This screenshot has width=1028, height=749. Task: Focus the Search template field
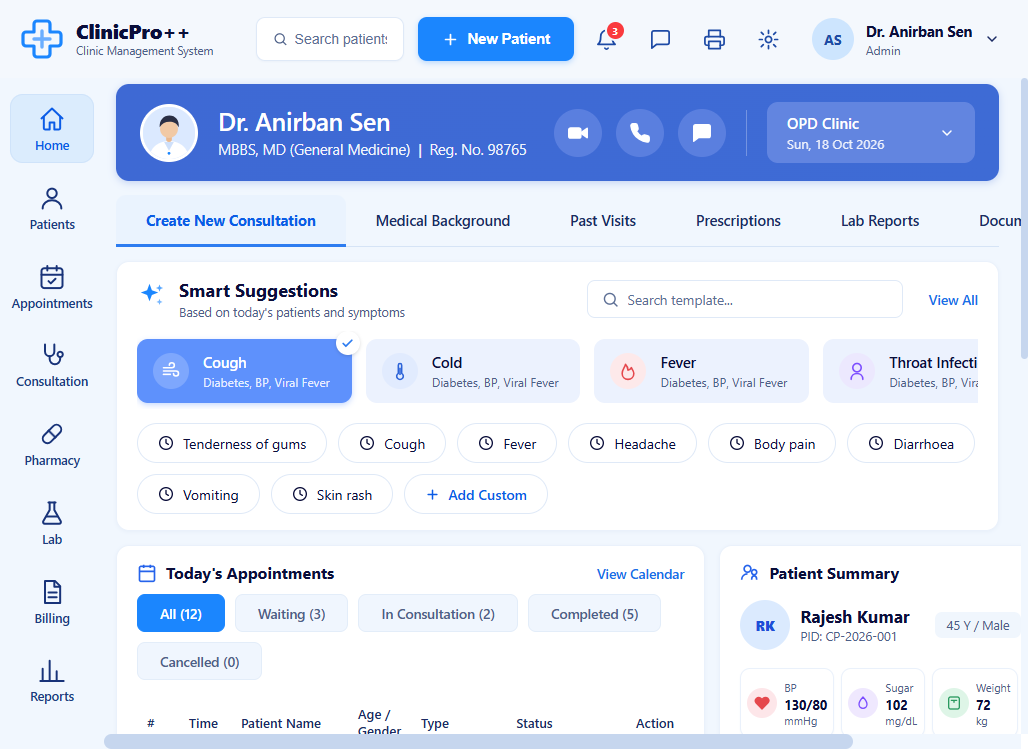point(745,300)
